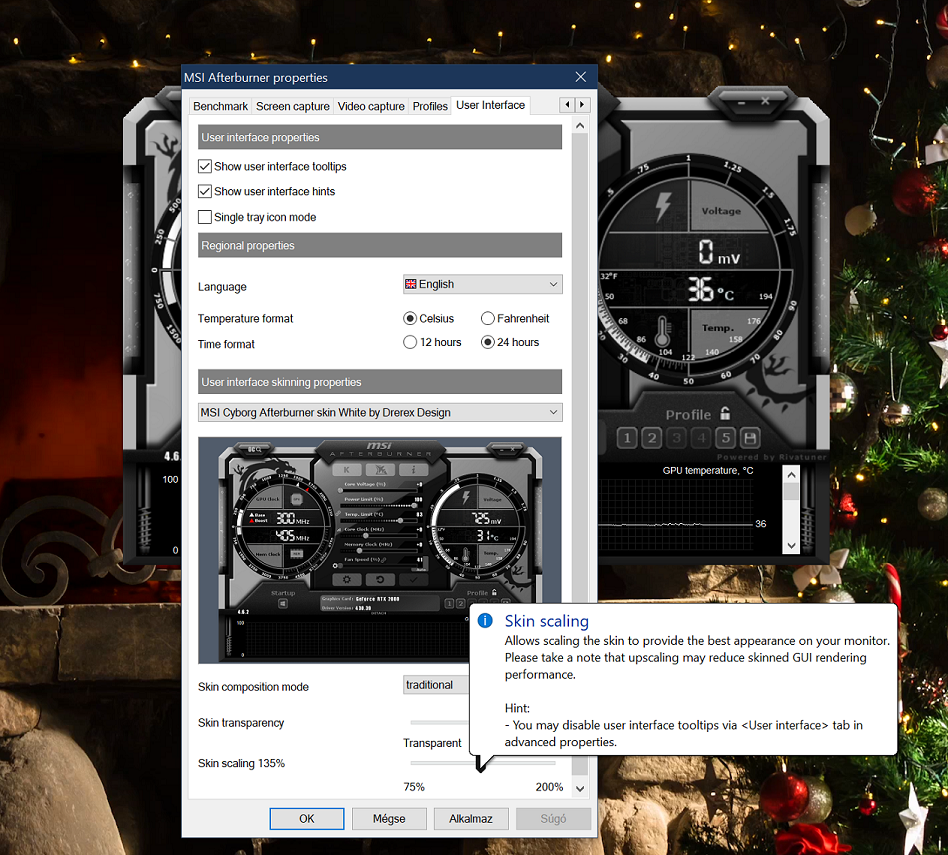Click the User interface skinning properties header
This screenshot has width=948, height=855.
tap(380, 382)
